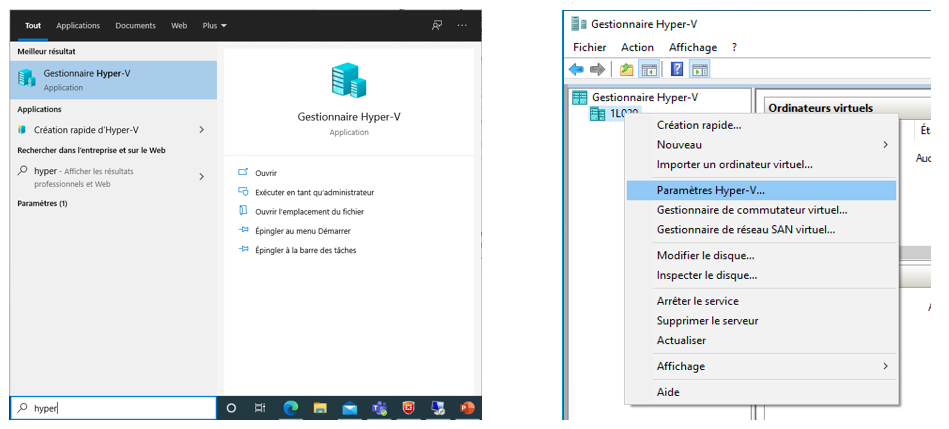Click Aide in context menu

point(761,392)
